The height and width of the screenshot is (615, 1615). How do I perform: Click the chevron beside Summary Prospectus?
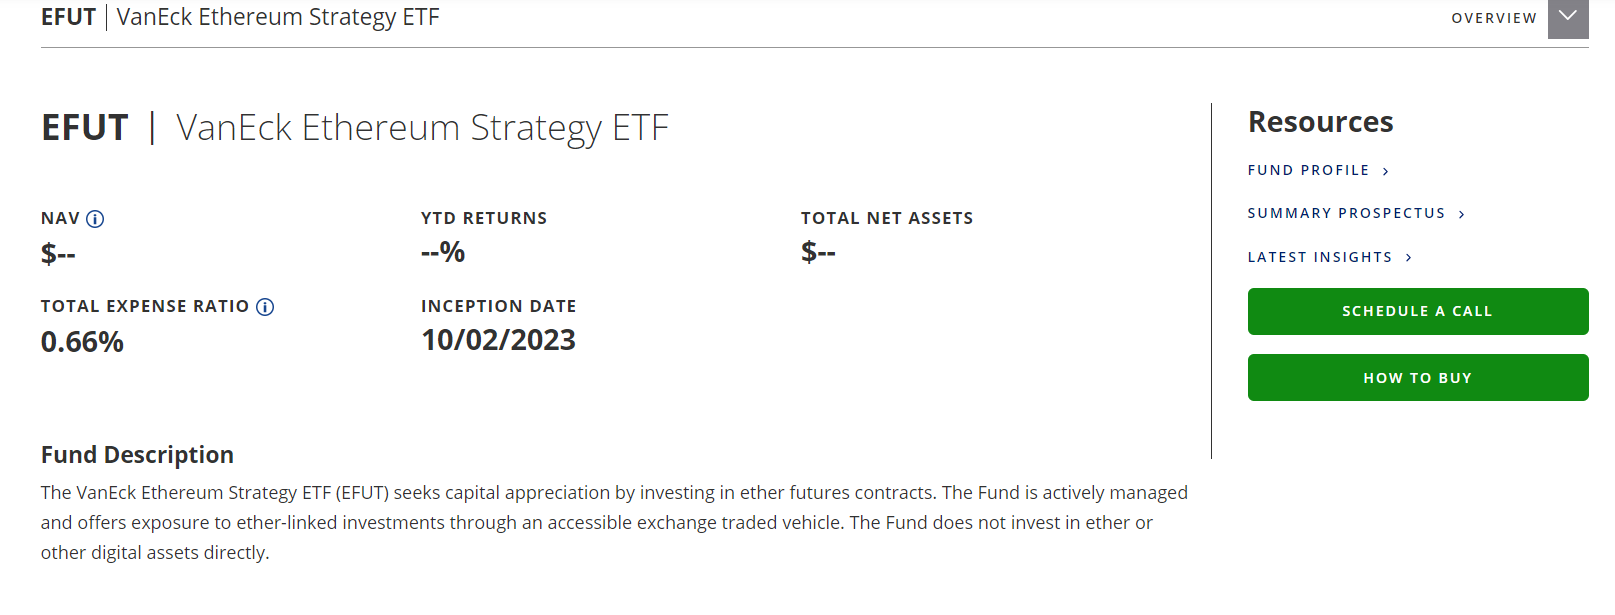[x=1462, y=214]
